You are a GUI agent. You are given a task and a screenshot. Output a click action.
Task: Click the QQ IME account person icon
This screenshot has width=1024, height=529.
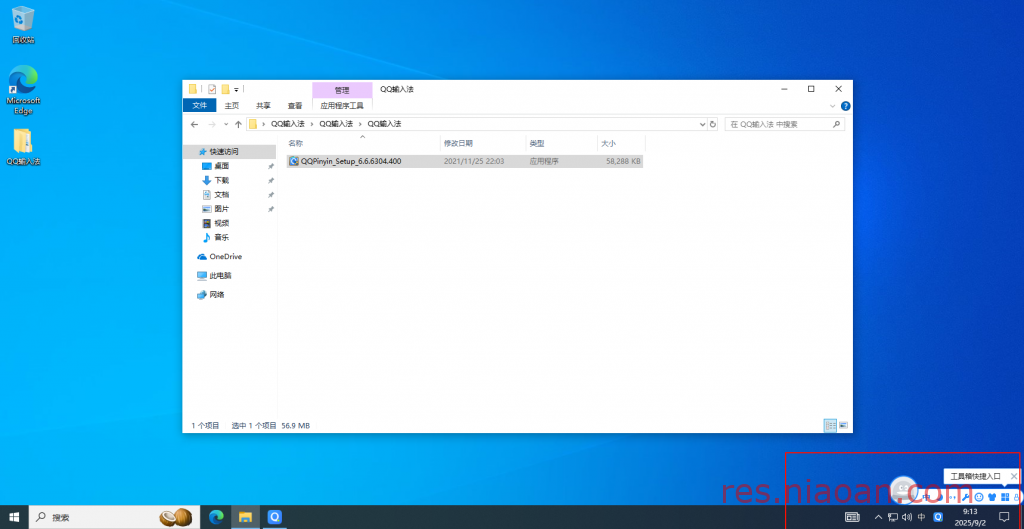1016,497
